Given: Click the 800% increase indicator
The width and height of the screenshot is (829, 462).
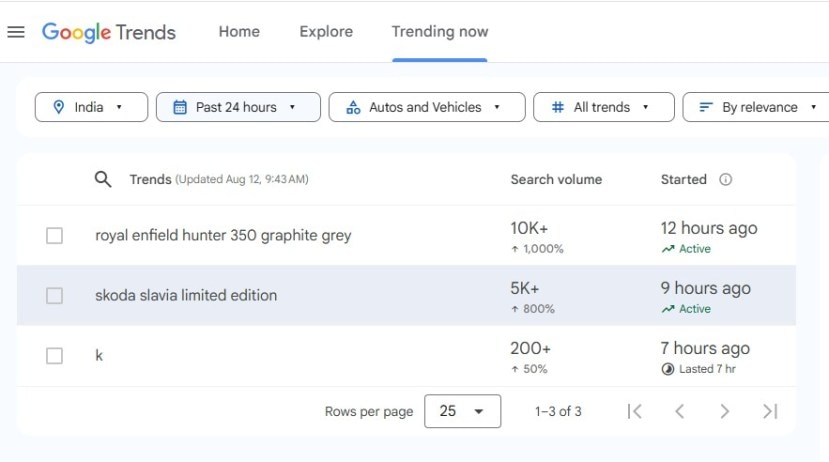Looking at the screenshot, I should coord(533,309).
